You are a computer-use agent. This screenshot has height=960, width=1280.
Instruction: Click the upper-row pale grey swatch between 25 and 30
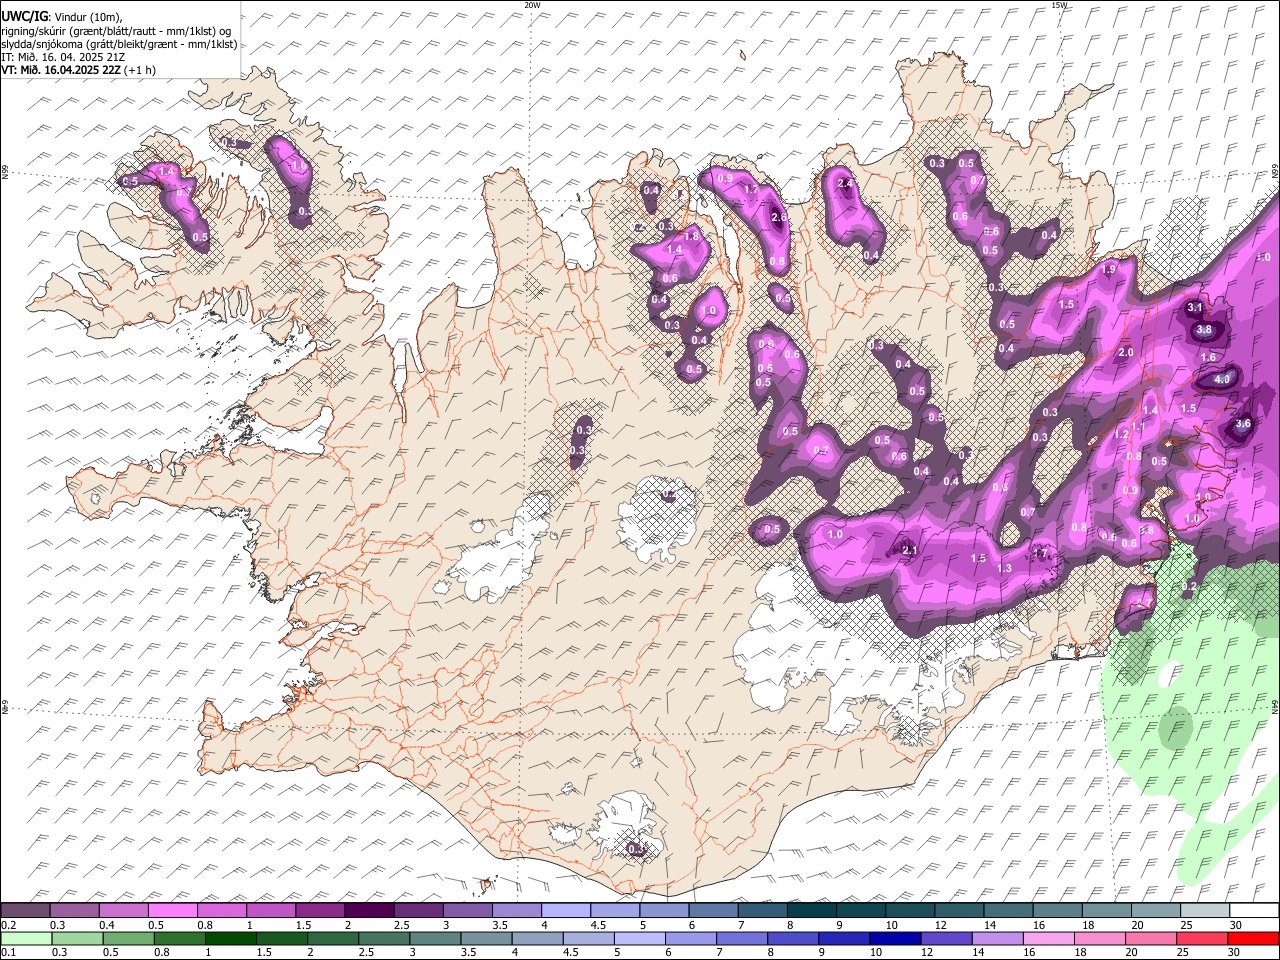(1205, 911)
